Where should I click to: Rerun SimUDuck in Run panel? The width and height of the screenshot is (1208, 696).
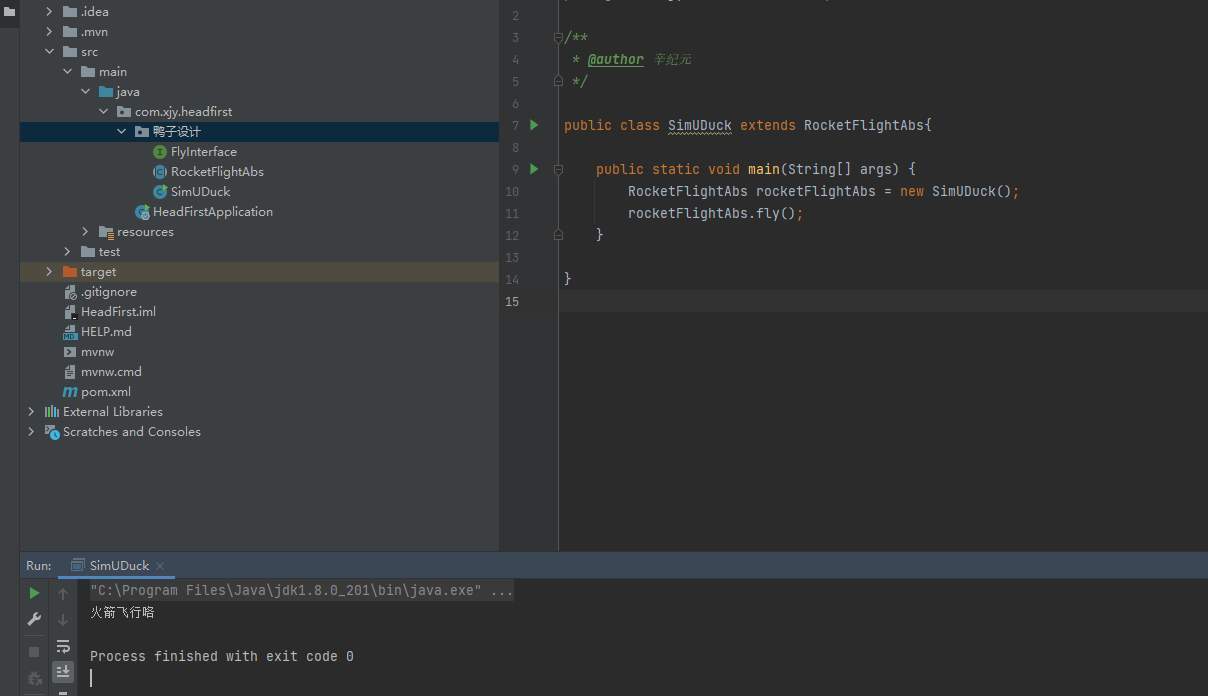coord(34,593)
